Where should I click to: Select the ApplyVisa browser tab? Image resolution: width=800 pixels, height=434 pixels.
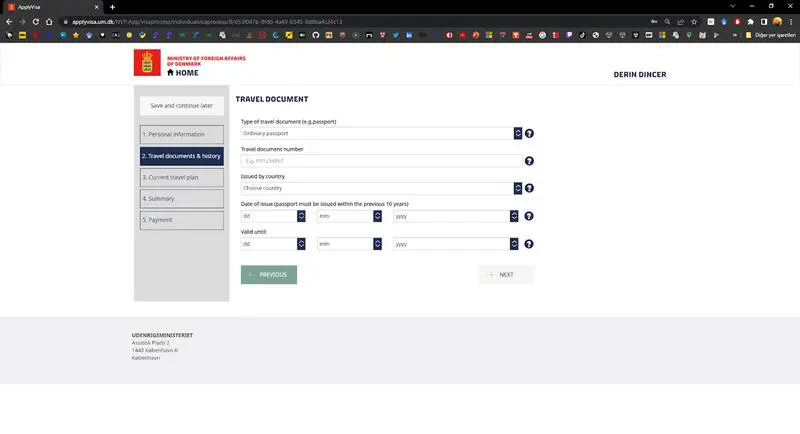click(51, 7)
